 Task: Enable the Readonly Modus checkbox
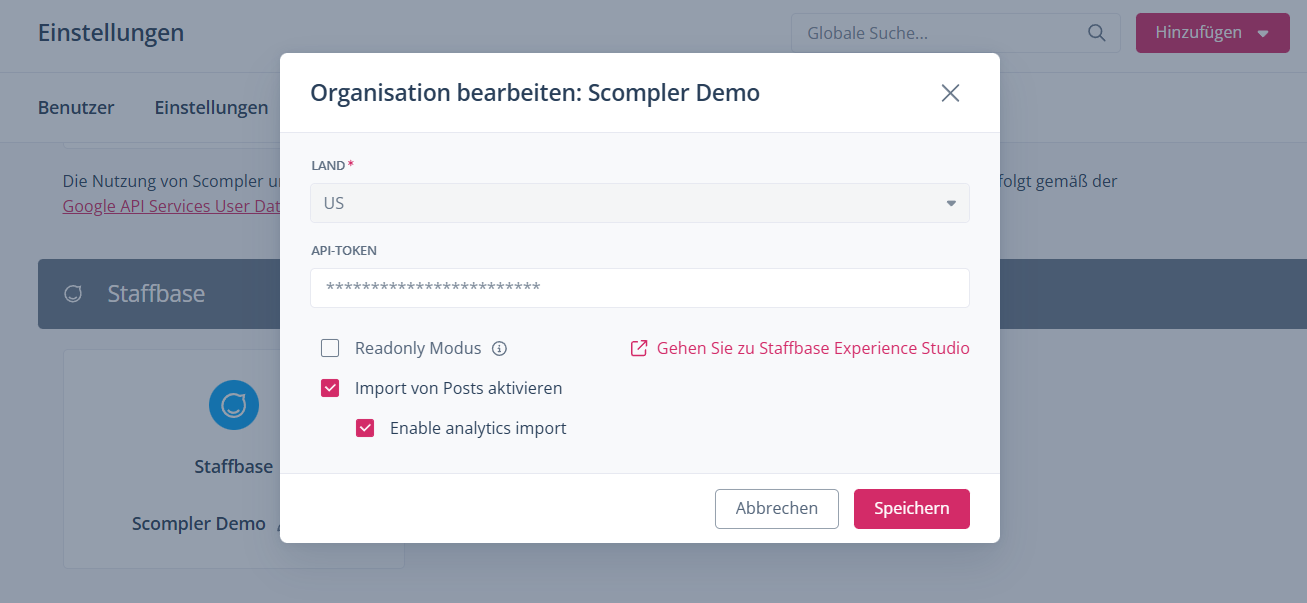click(x=330, y=349)
